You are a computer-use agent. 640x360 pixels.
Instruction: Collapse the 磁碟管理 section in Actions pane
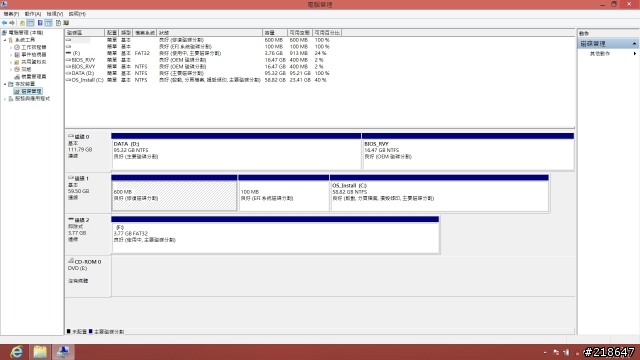(x=634, y=44)
